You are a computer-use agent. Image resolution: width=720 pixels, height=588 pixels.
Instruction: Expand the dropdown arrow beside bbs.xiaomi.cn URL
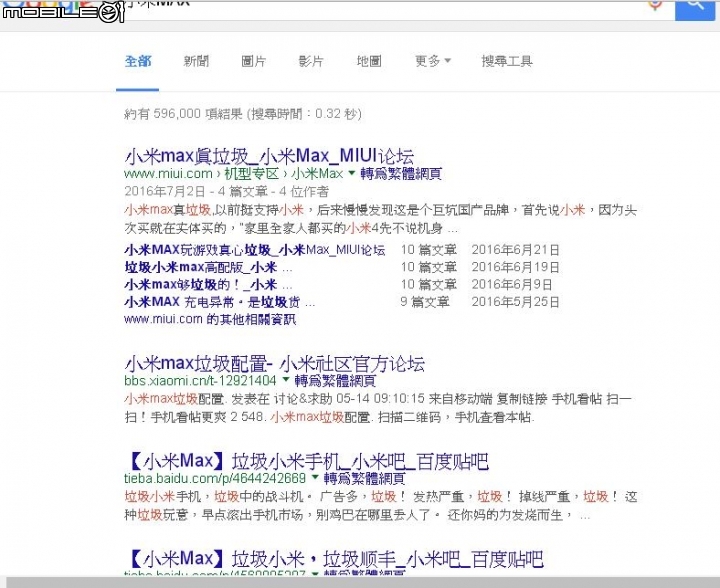(286, 379)
